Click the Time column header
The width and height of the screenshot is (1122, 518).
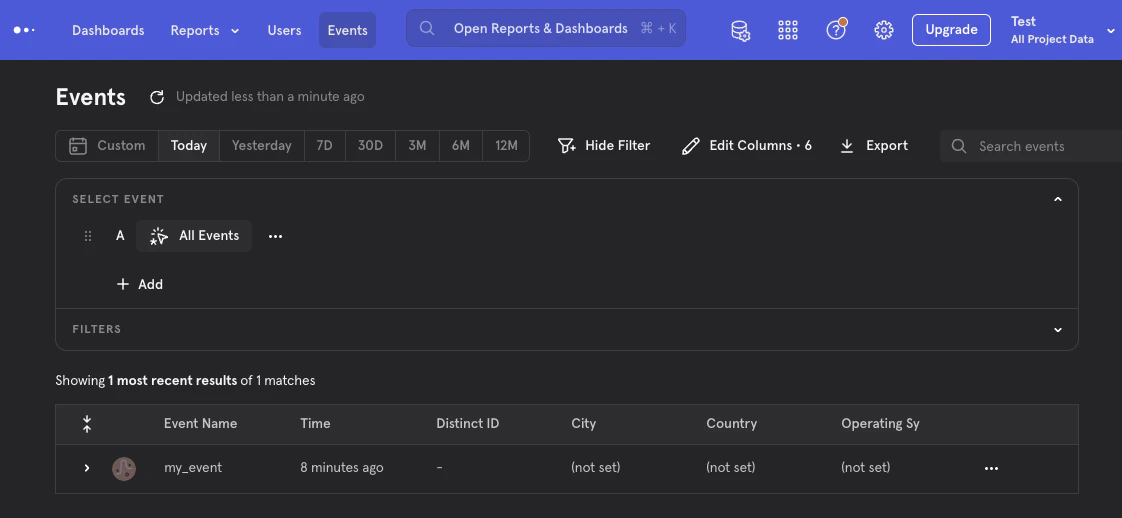[x=316, y=424]
